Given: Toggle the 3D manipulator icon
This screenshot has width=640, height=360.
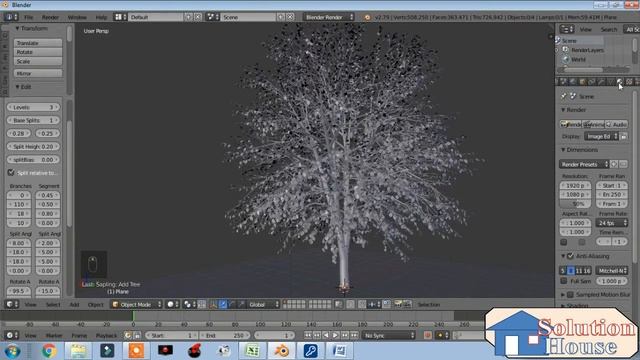Looking at the screenshot, I should (x=213, y=304).
